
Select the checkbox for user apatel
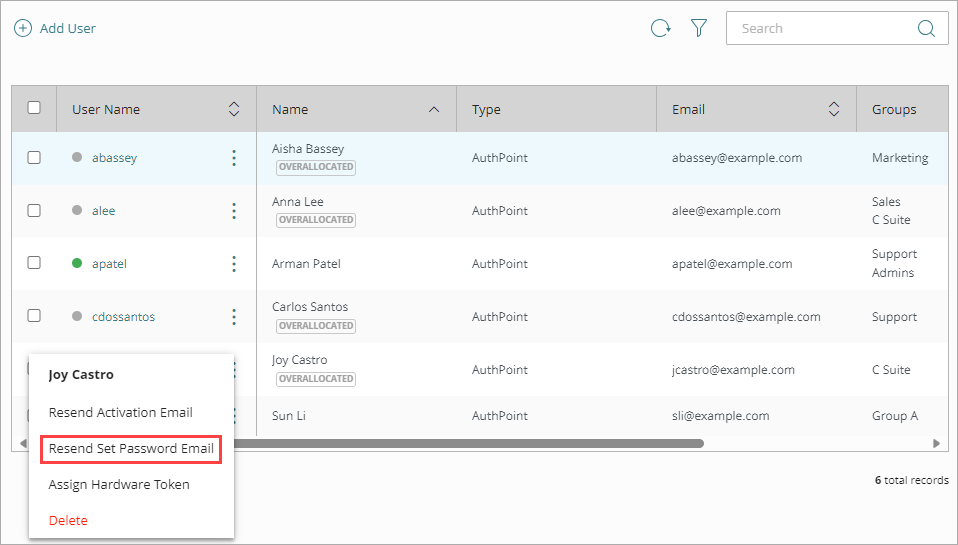click(34, 263)
